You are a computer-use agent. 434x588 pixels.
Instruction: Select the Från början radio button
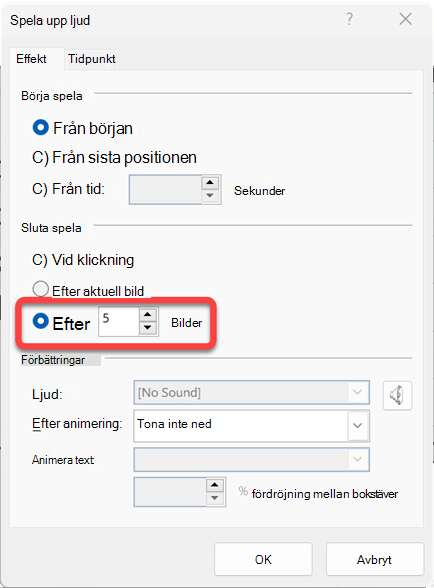point(41,128)
